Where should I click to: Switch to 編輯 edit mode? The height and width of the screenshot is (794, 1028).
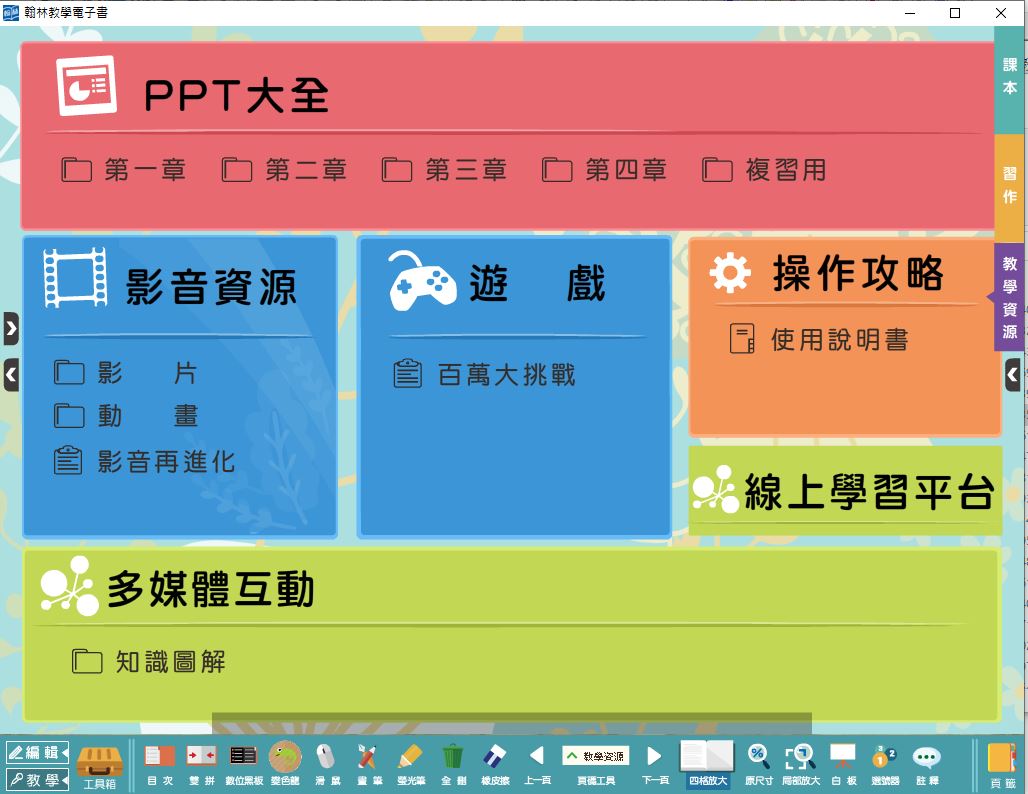(x=36, y=752)
